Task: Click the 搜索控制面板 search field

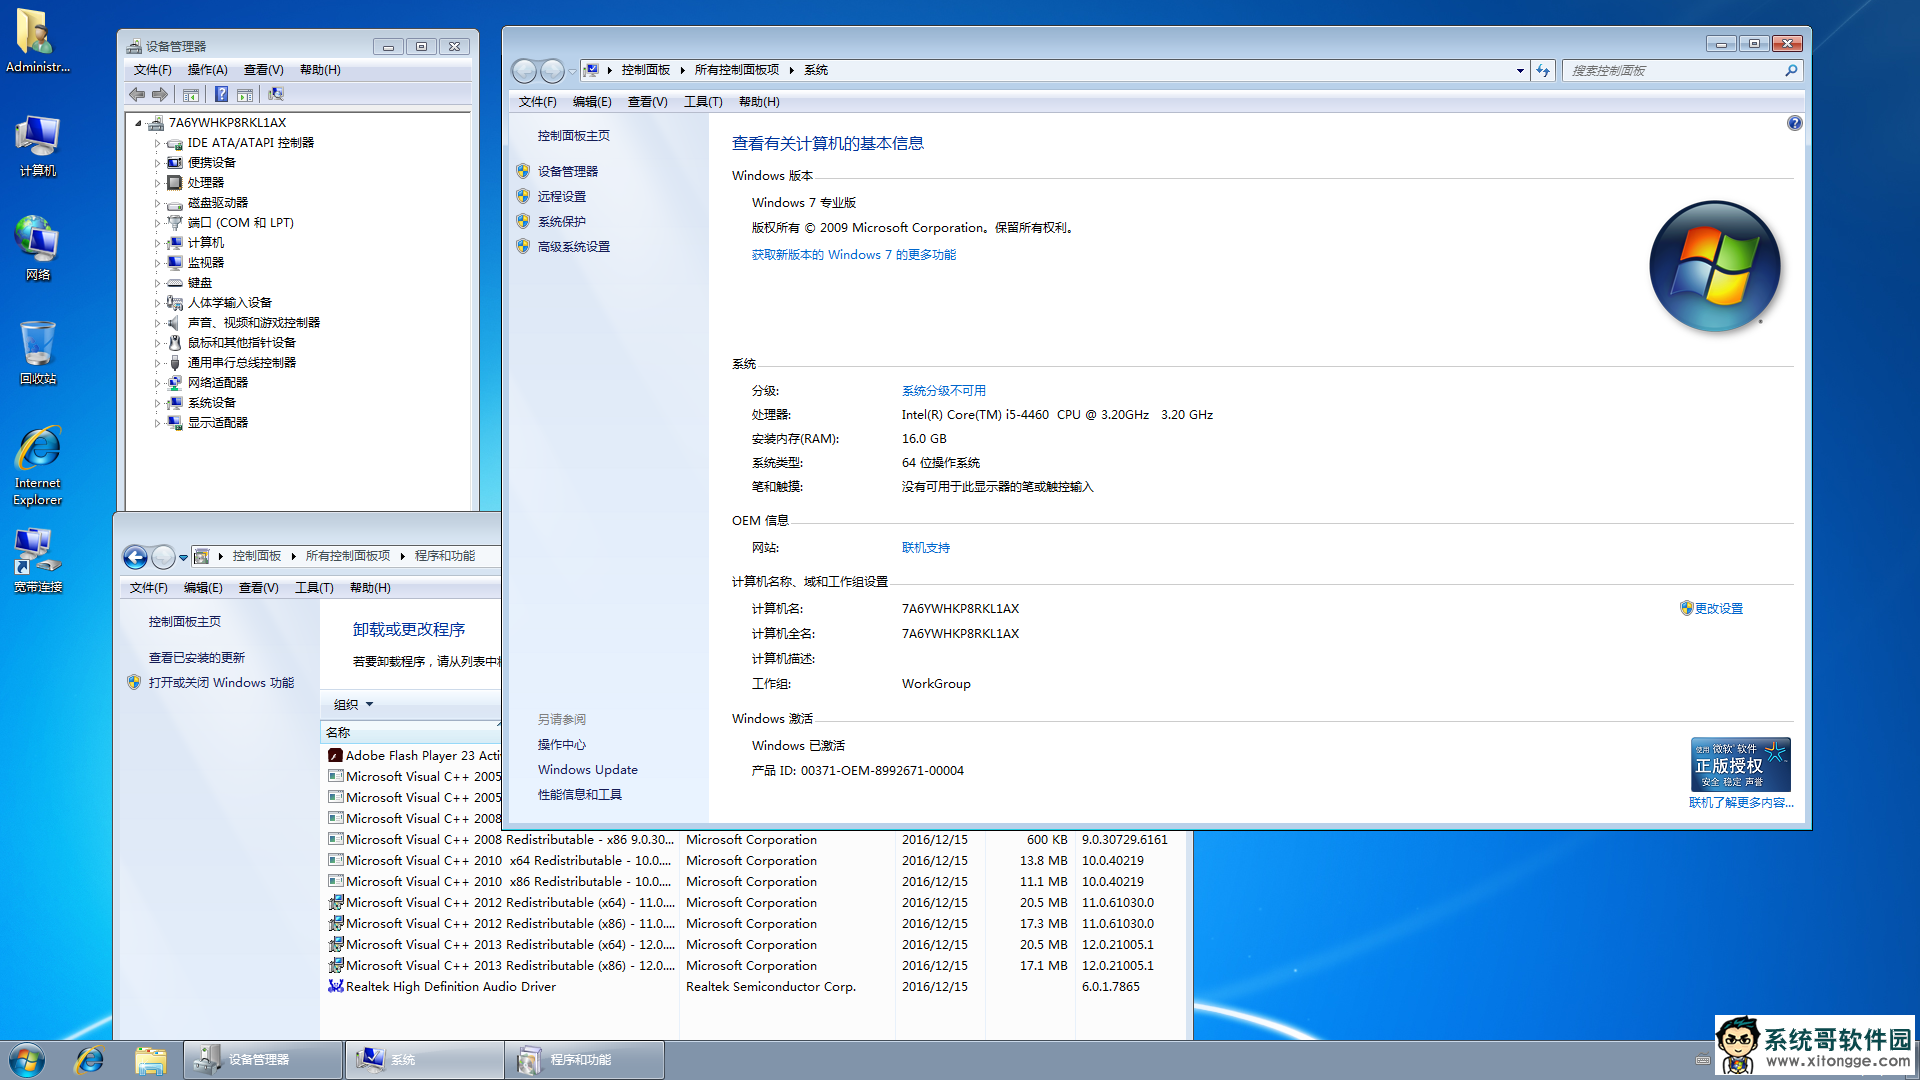Action: [x=1673, y=71]
